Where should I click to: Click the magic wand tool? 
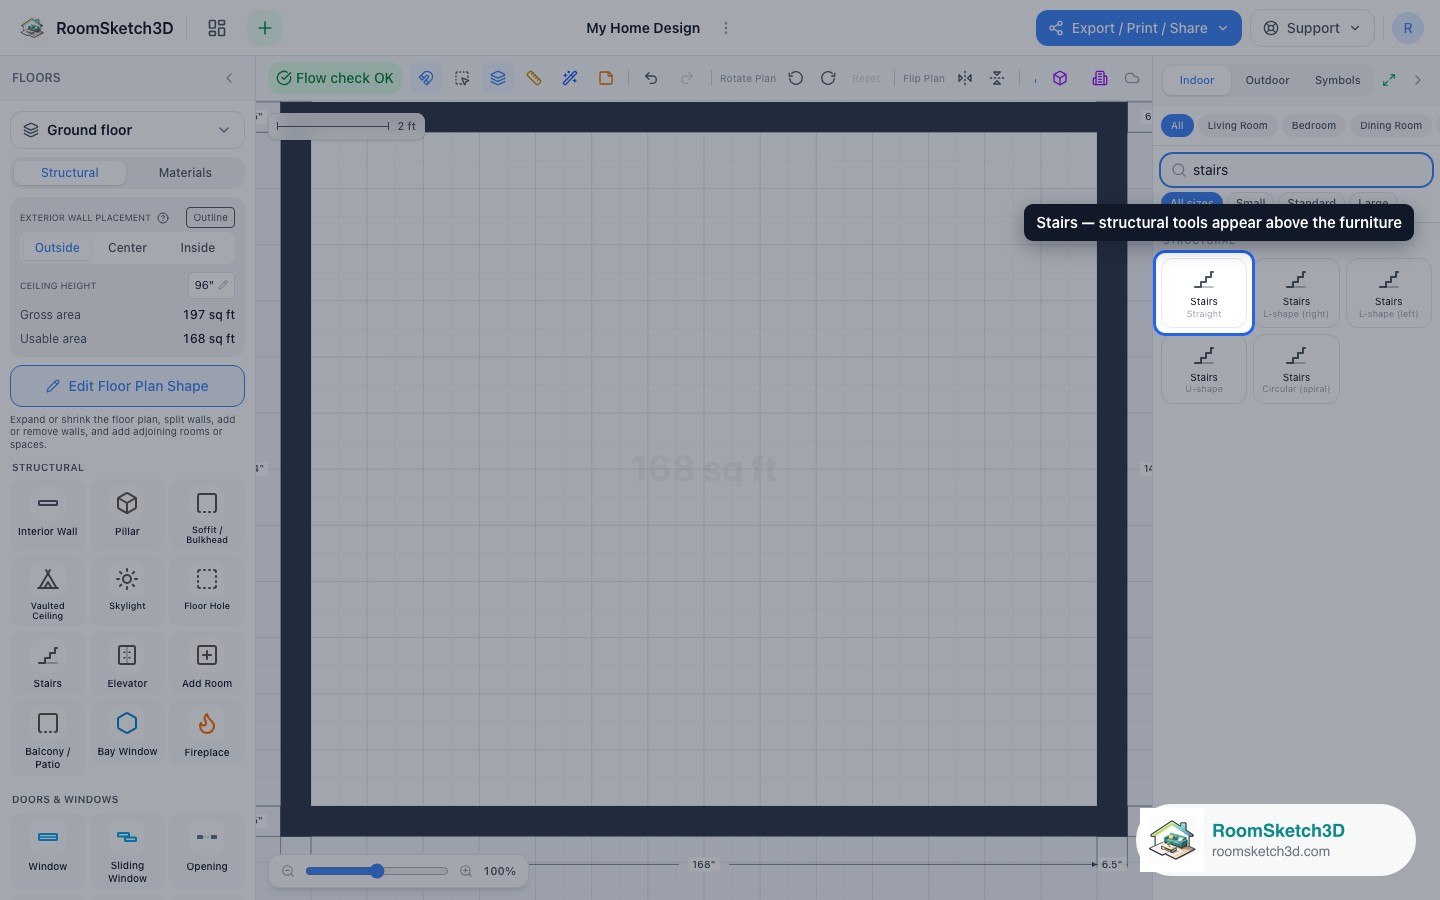point(570,78)
